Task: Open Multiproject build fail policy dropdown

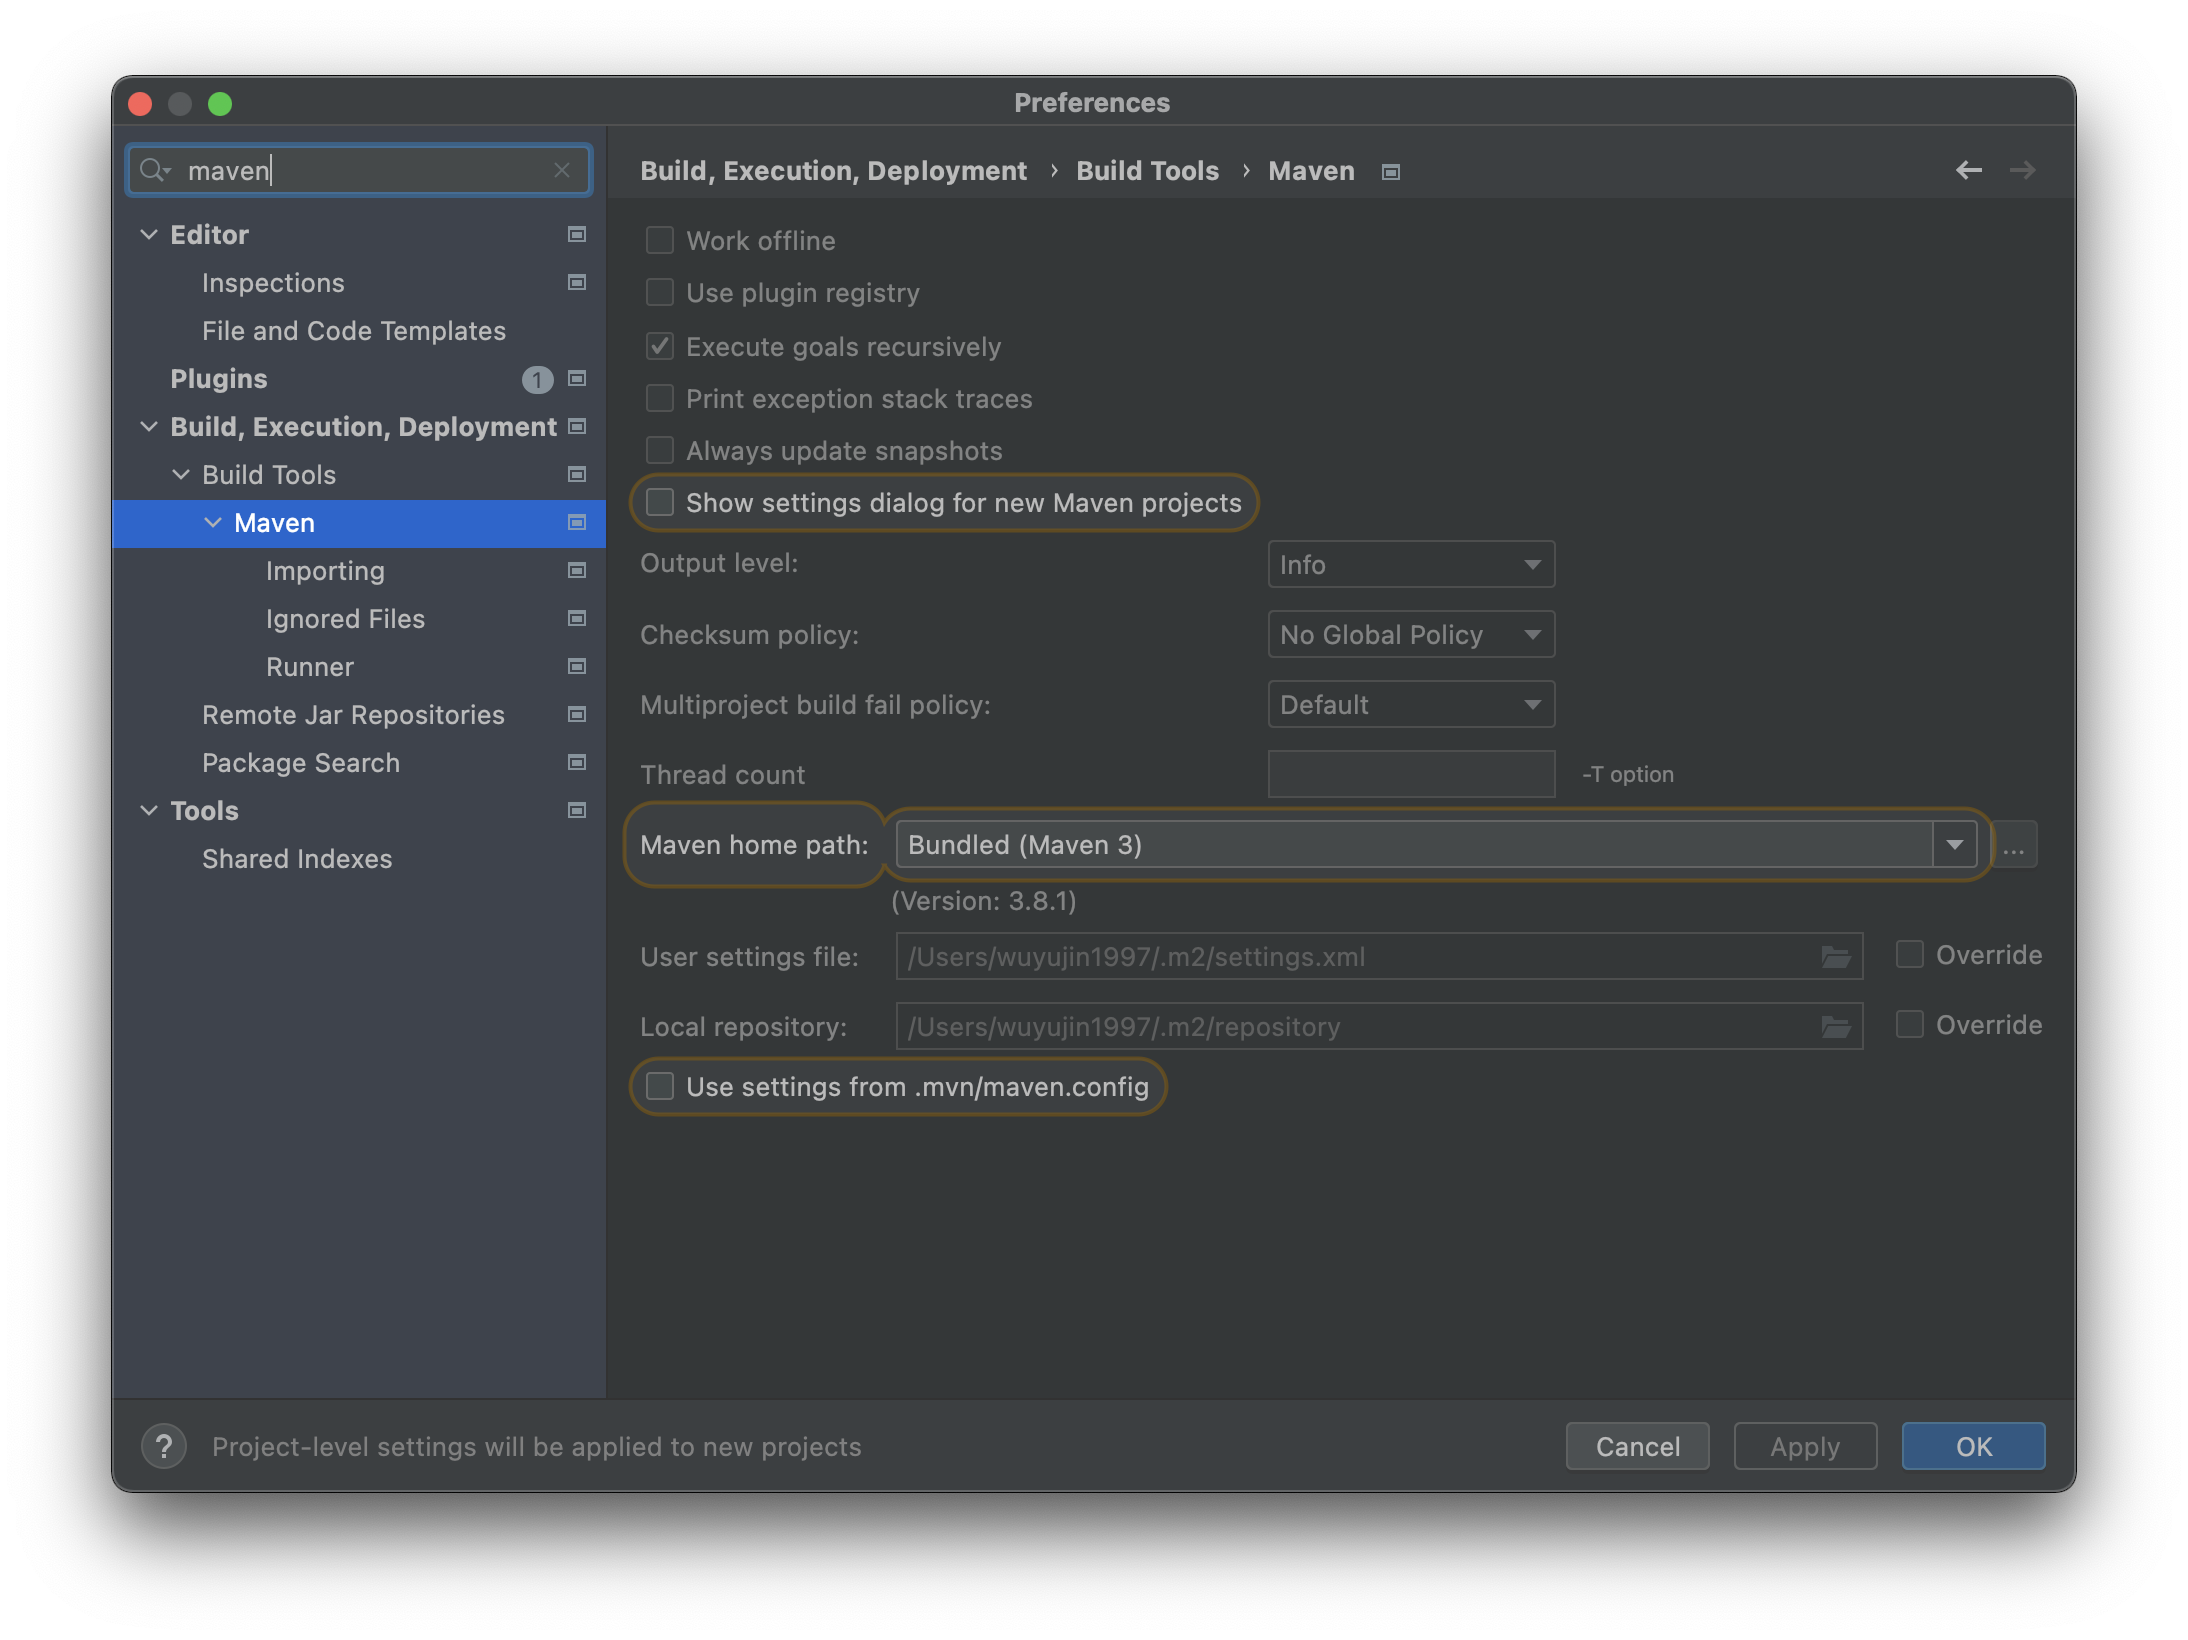Action: [x=1411, y=705]
